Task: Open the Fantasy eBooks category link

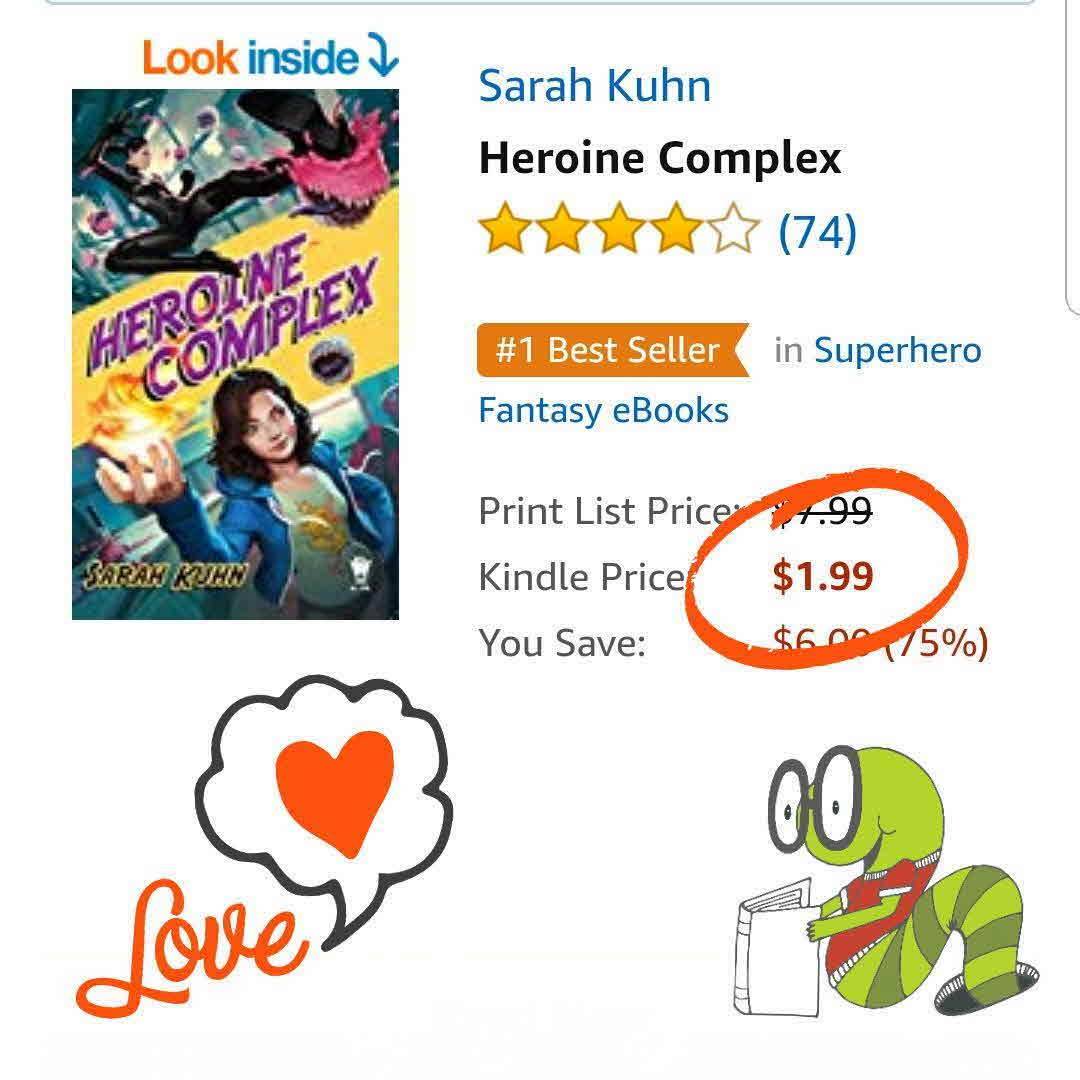Action: [603, 410]
